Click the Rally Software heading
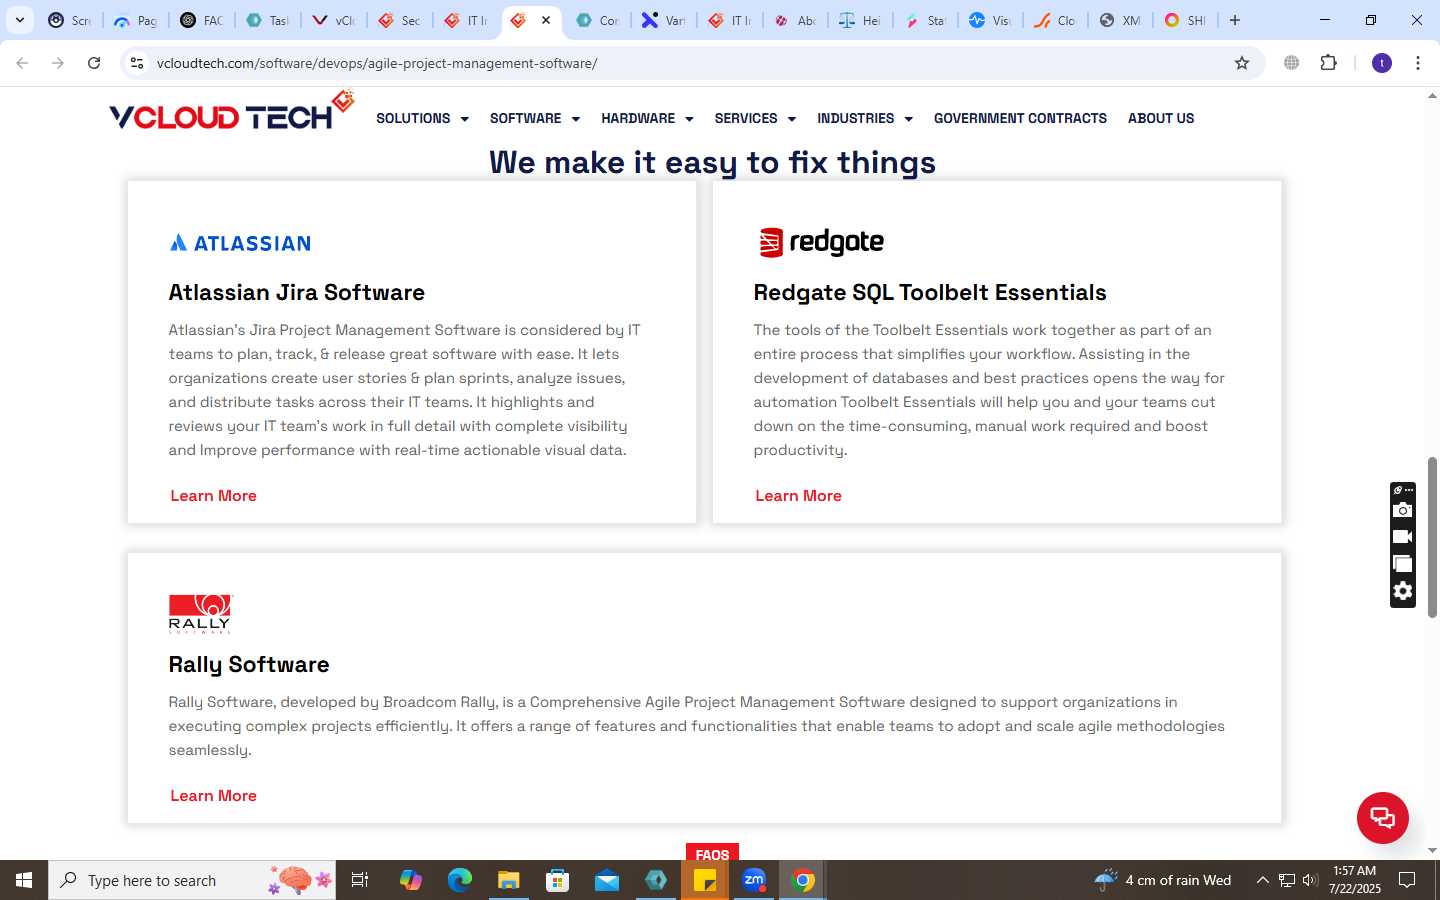Viewport: 1440px width, 900px height. point(249,664)
